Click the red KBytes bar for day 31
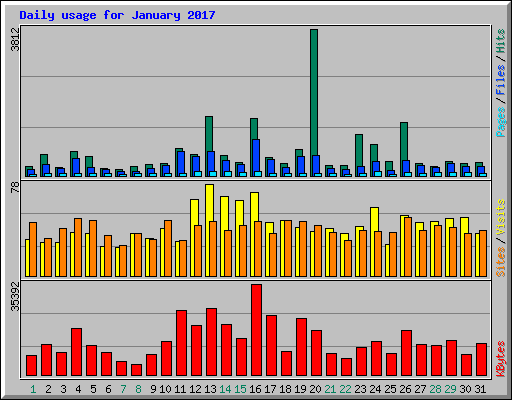The width and height of the screenshot is (512, 400). (x=481, y=360)
